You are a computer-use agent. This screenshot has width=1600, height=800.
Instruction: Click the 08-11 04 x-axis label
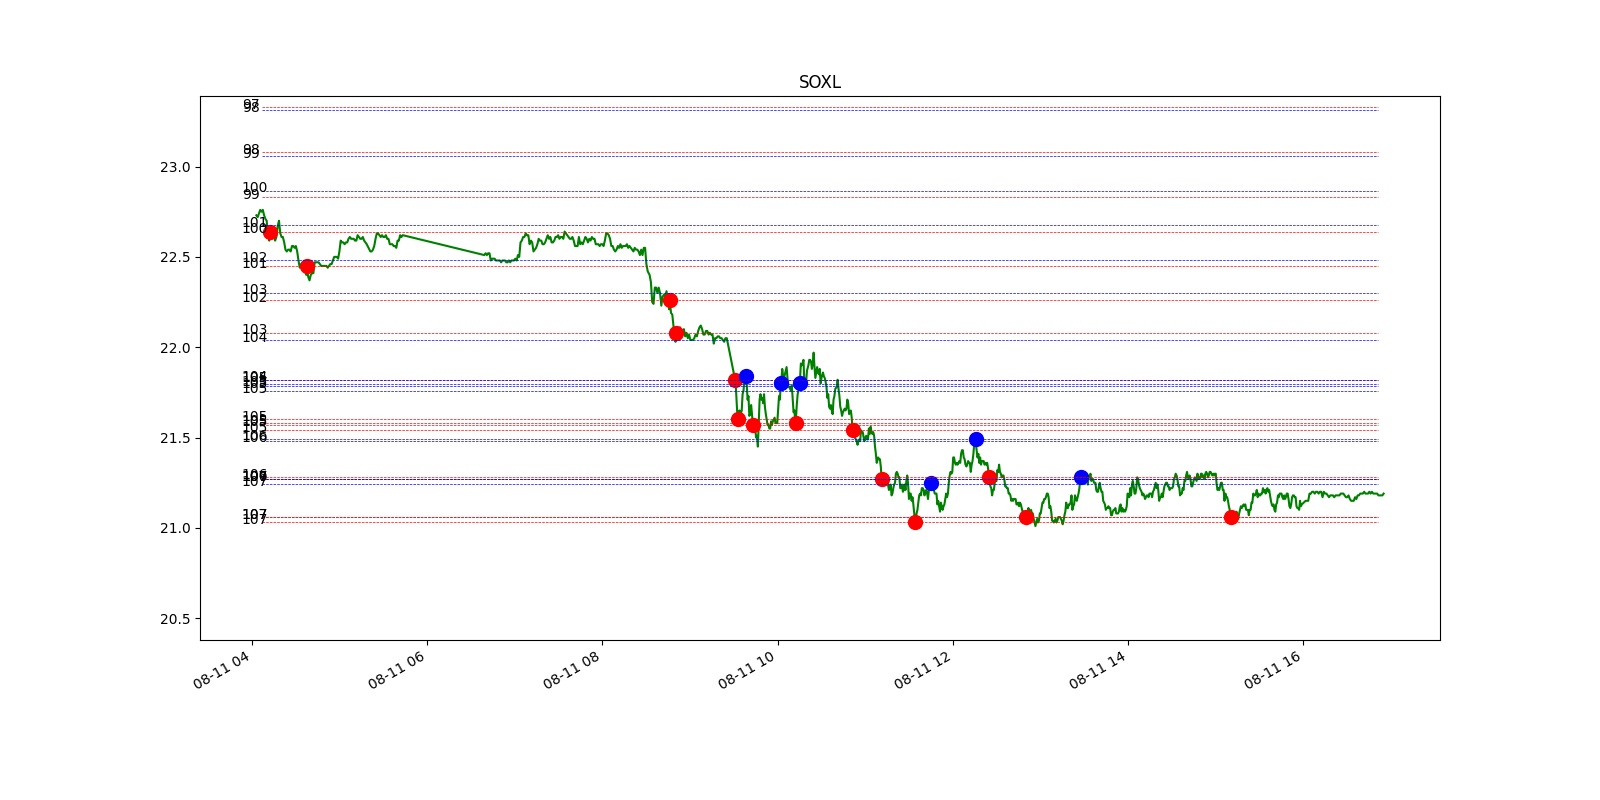pyautogui.click(x=221, y=669)
